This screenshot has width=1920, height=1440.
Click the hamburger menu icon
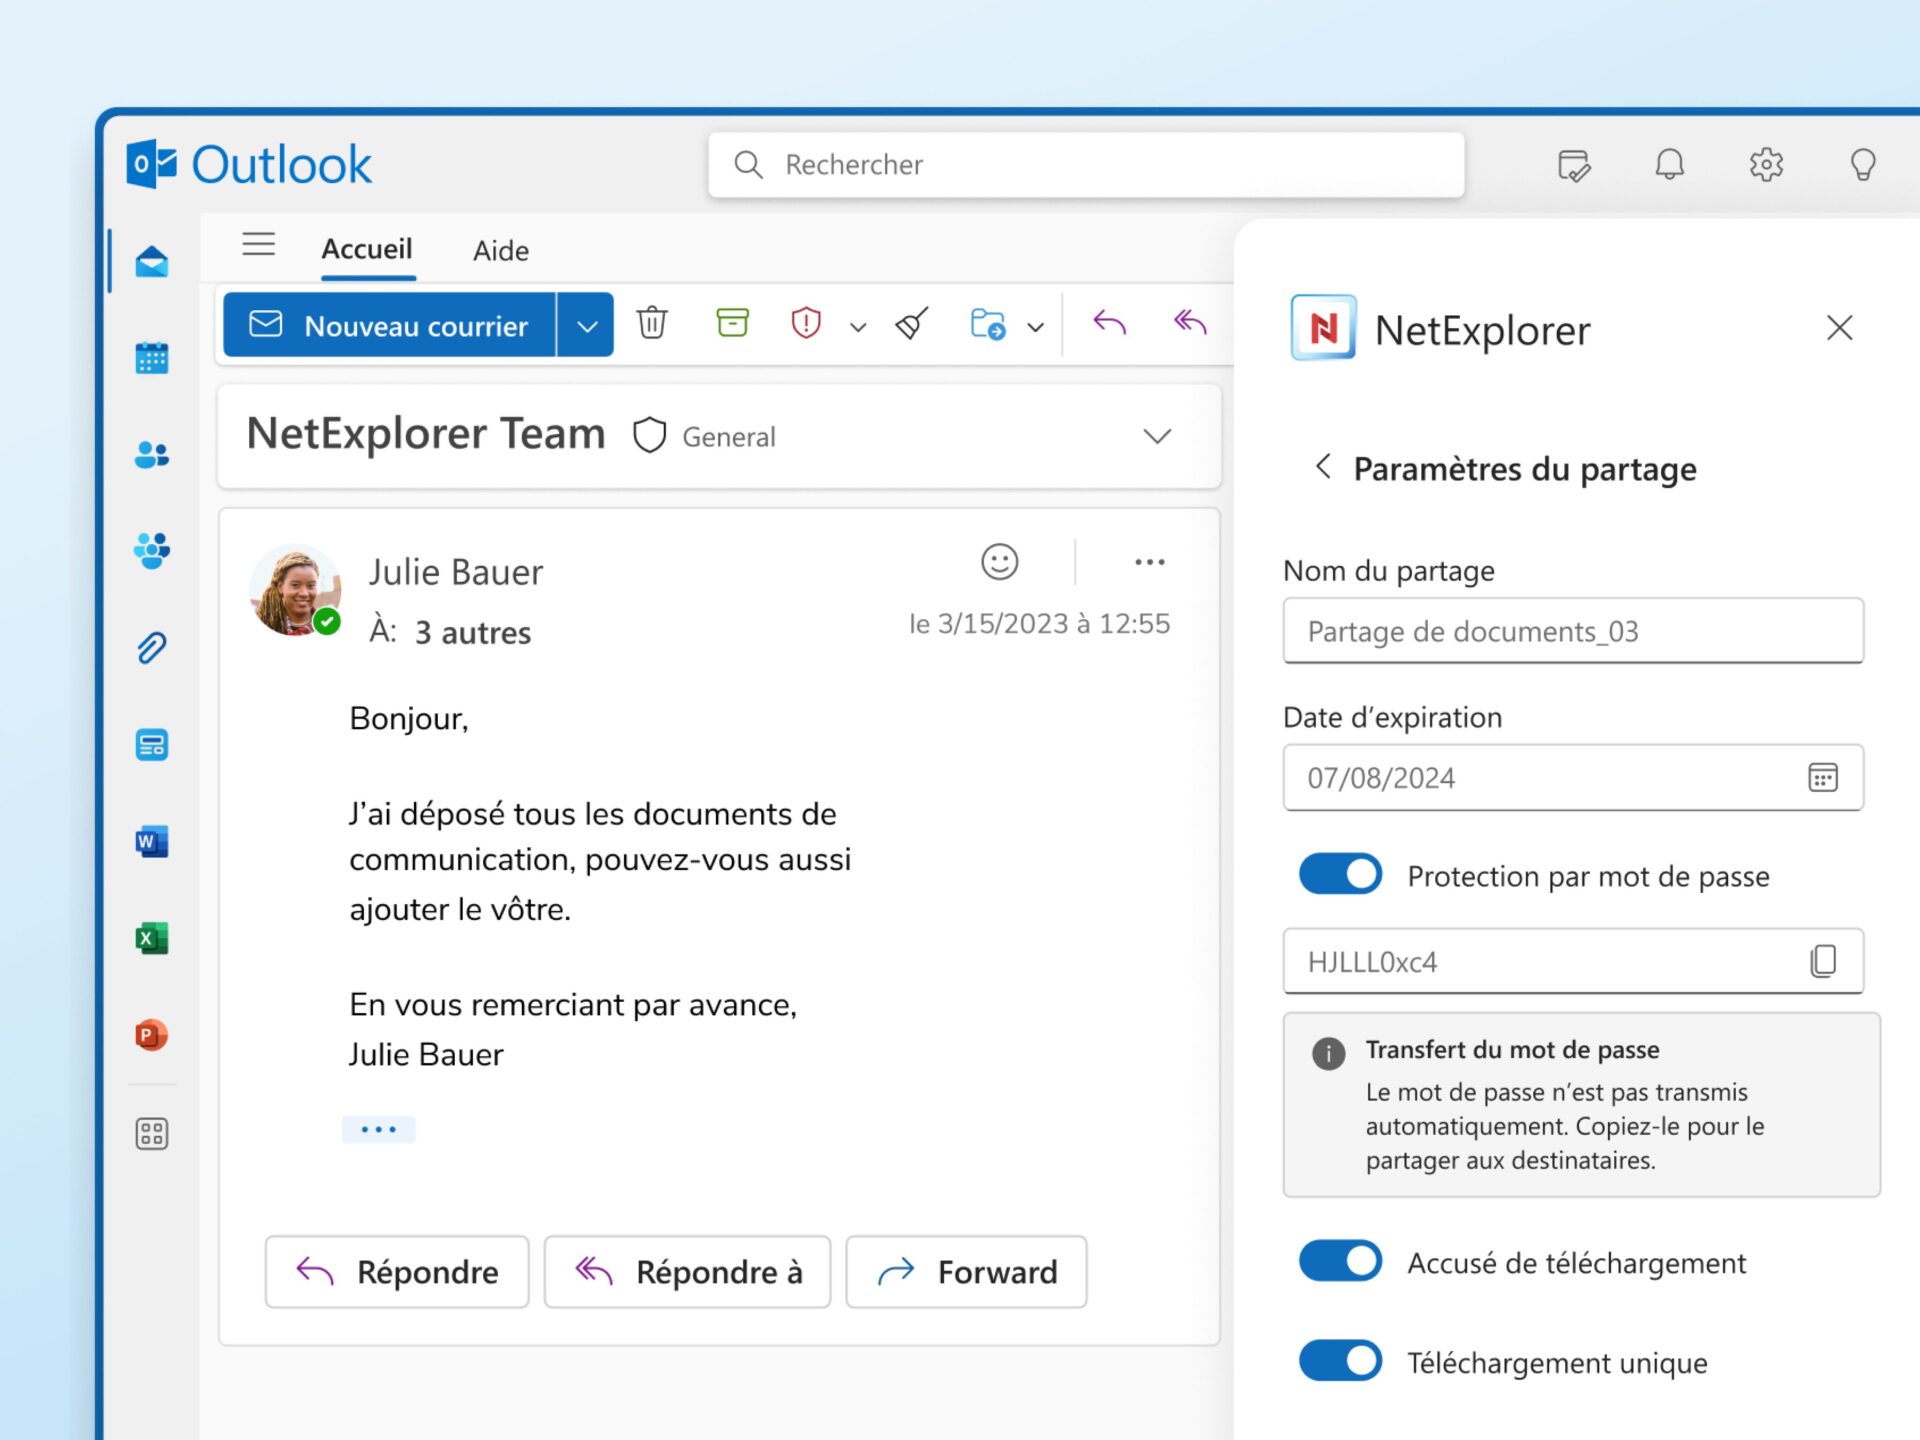(x=259, y=245)
